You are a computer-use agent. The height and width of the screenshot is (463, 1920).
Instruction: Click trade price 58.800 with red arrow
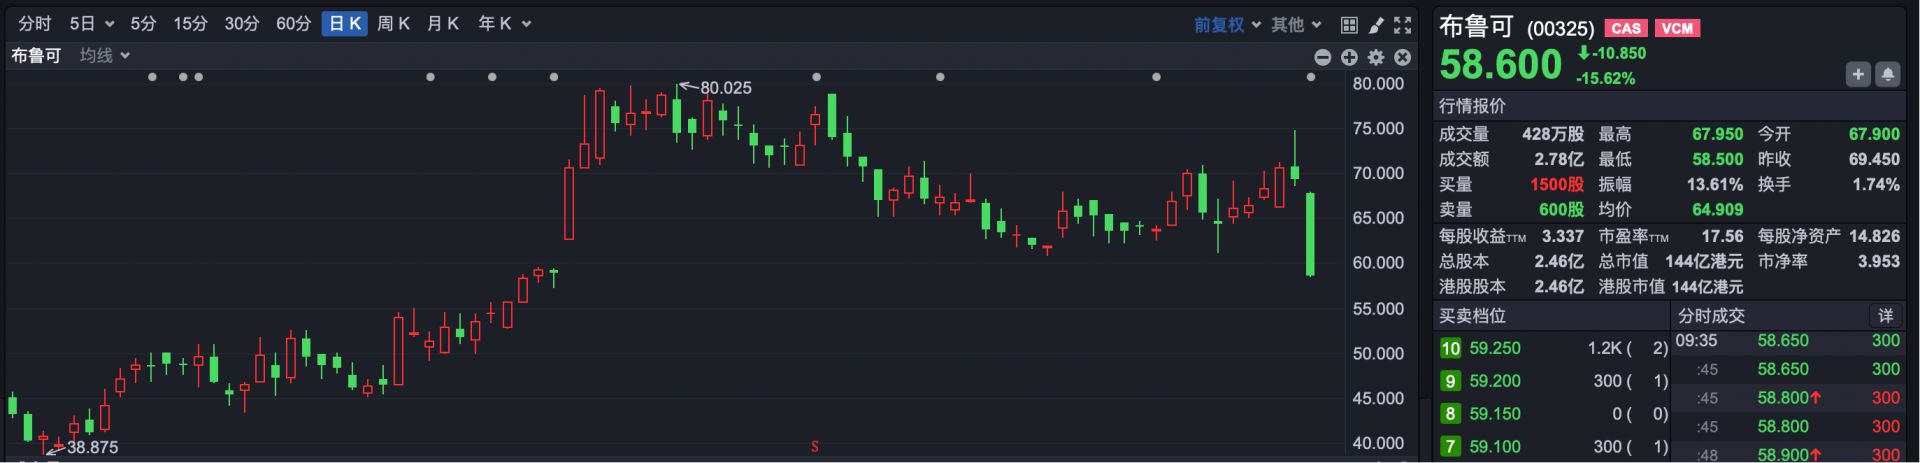[1790, 398]
